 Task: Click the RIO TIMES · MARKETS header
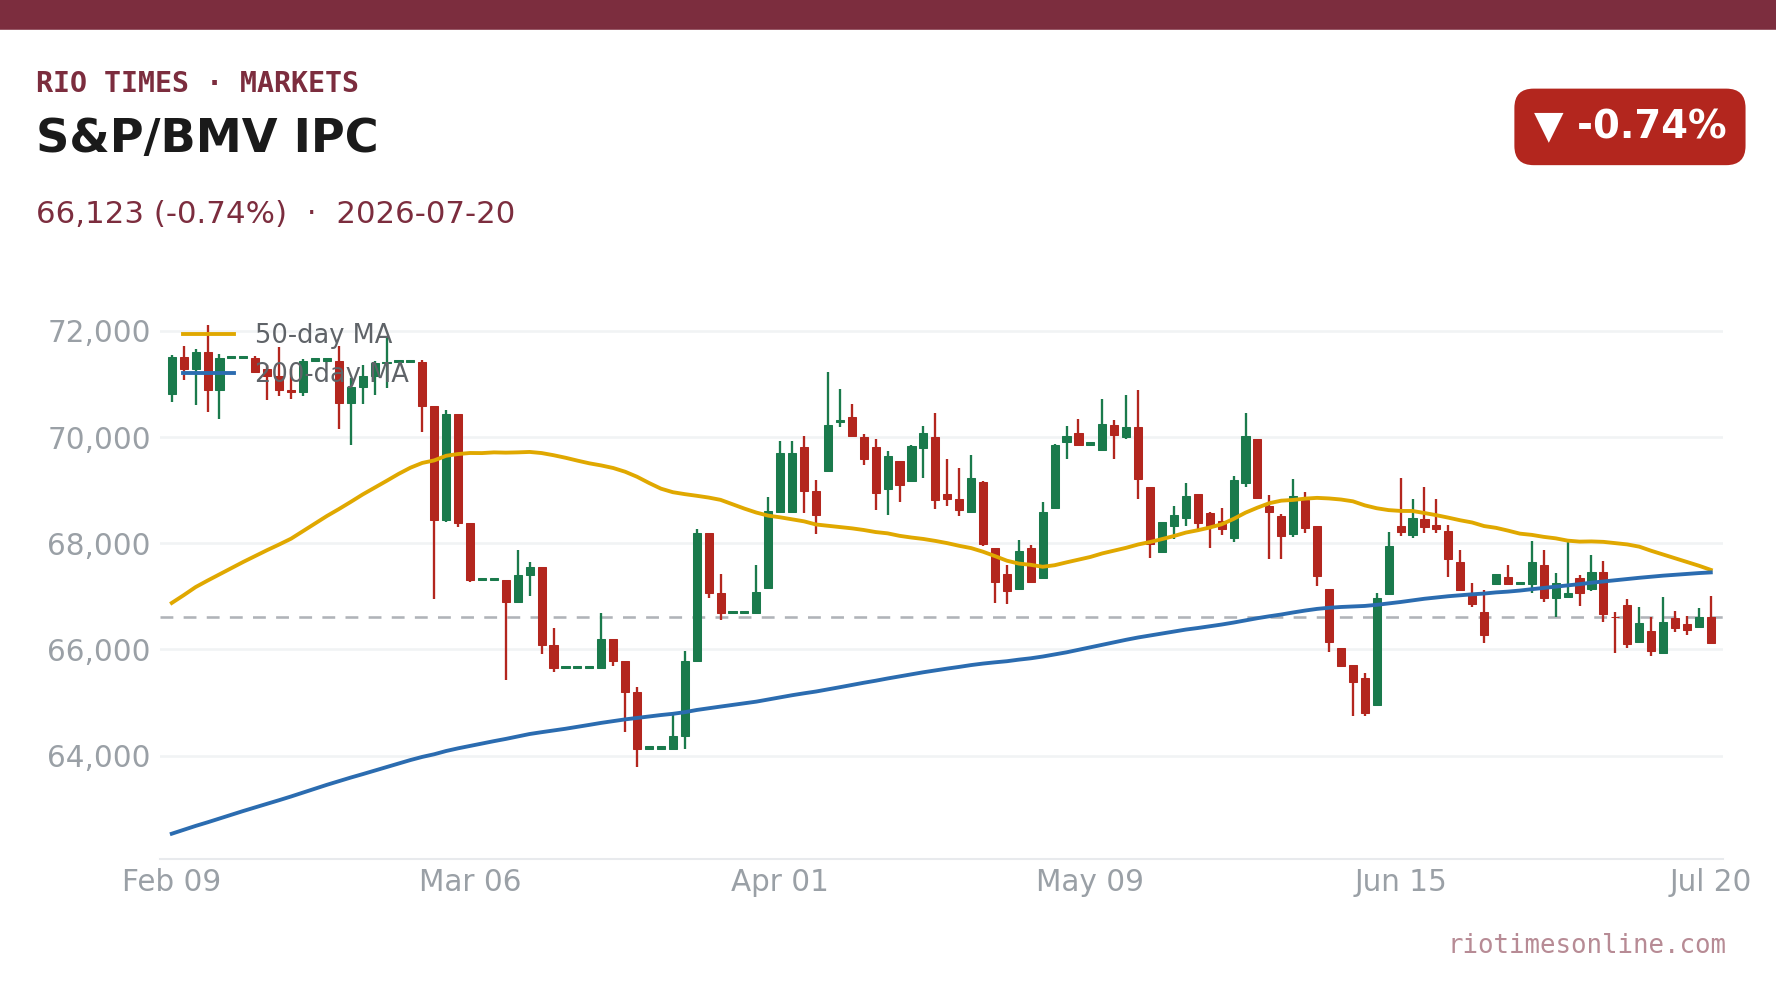click(x=197, y=83)
